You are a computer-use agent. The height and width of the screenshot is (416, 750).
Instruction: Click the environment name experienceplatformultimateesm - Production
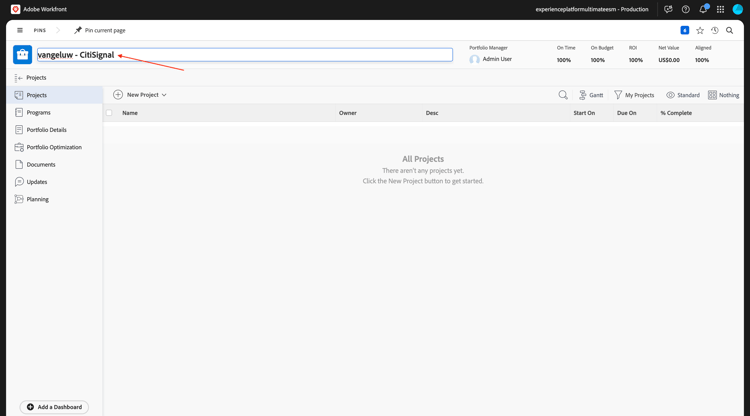[592, 9]
